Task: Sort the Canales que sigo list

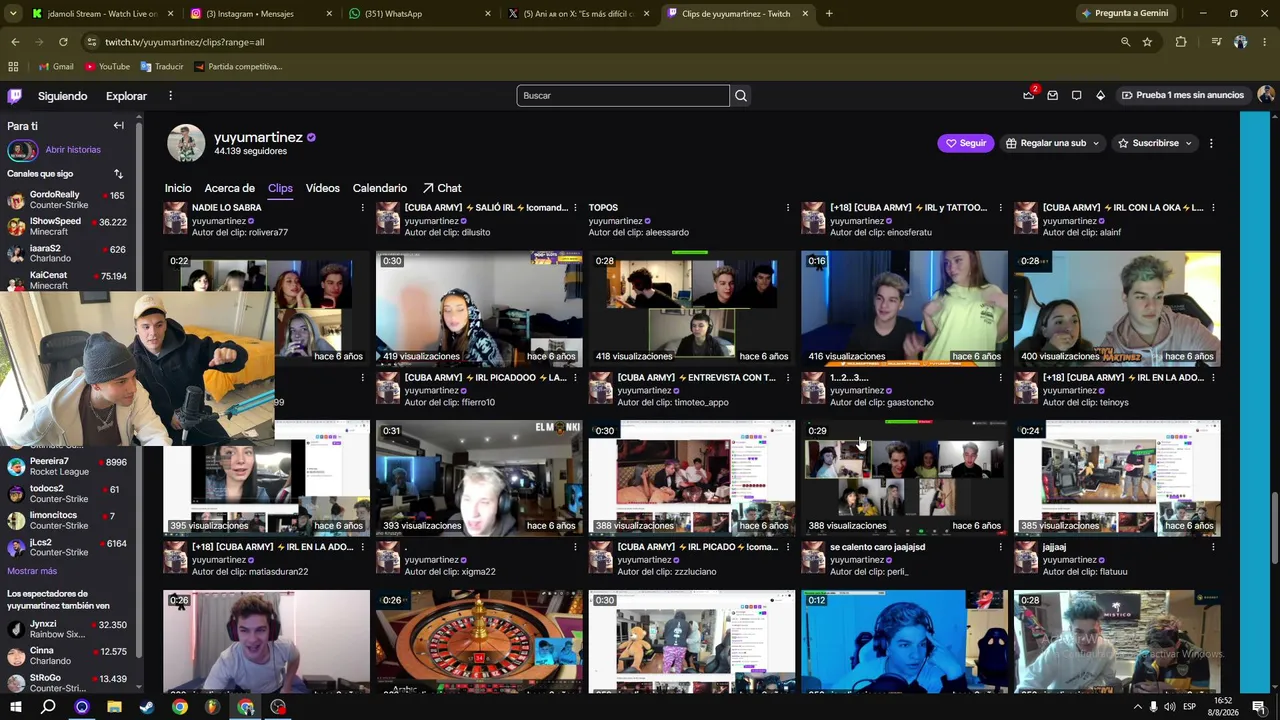Action: (x=118, y=174)
